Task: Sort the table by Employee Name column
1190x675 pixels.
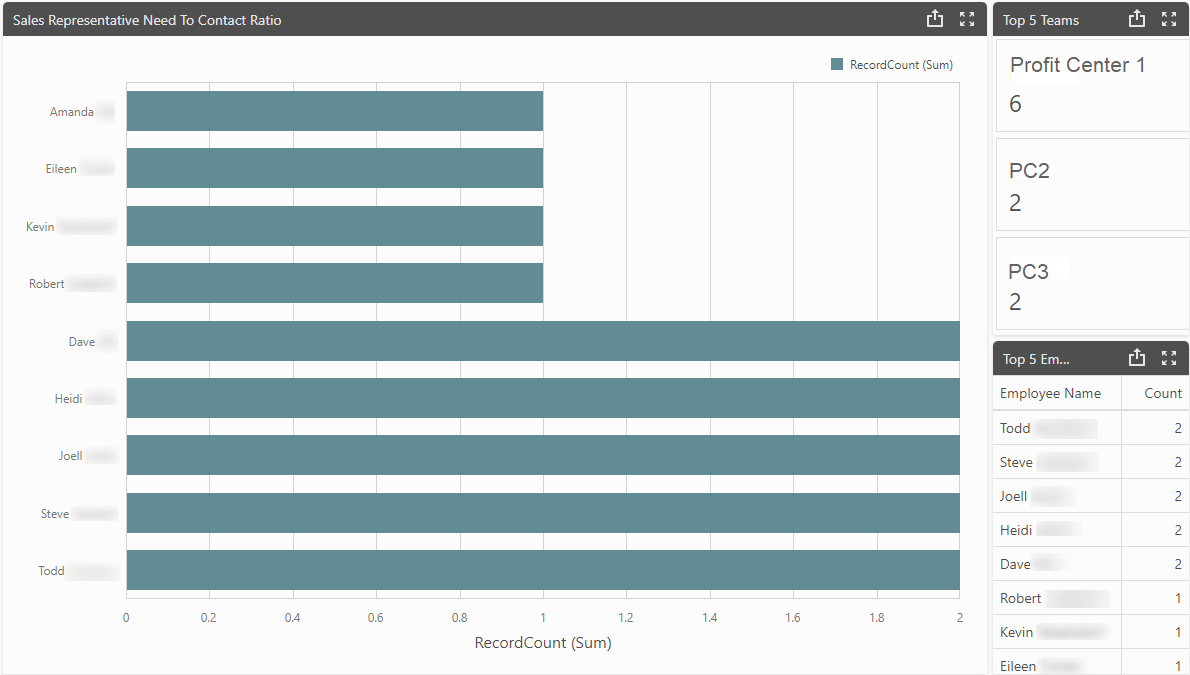Action: coord(1046,393)
